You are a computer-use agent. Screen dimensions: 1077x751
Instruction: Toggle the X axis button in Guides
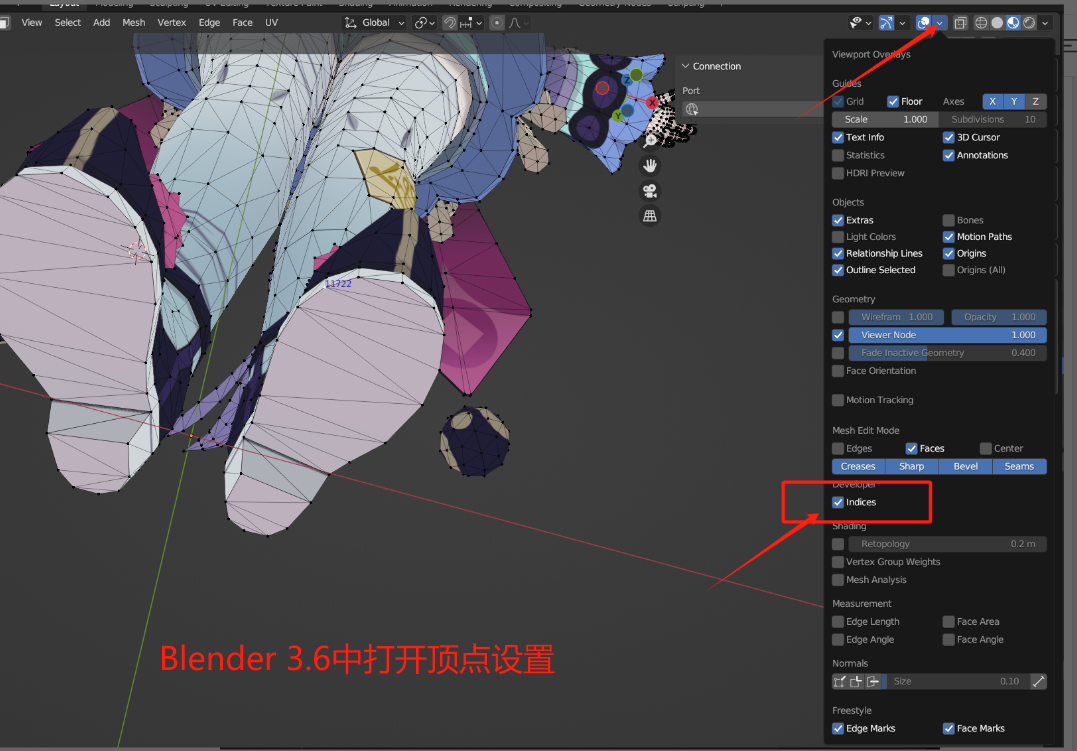point(993,102)
